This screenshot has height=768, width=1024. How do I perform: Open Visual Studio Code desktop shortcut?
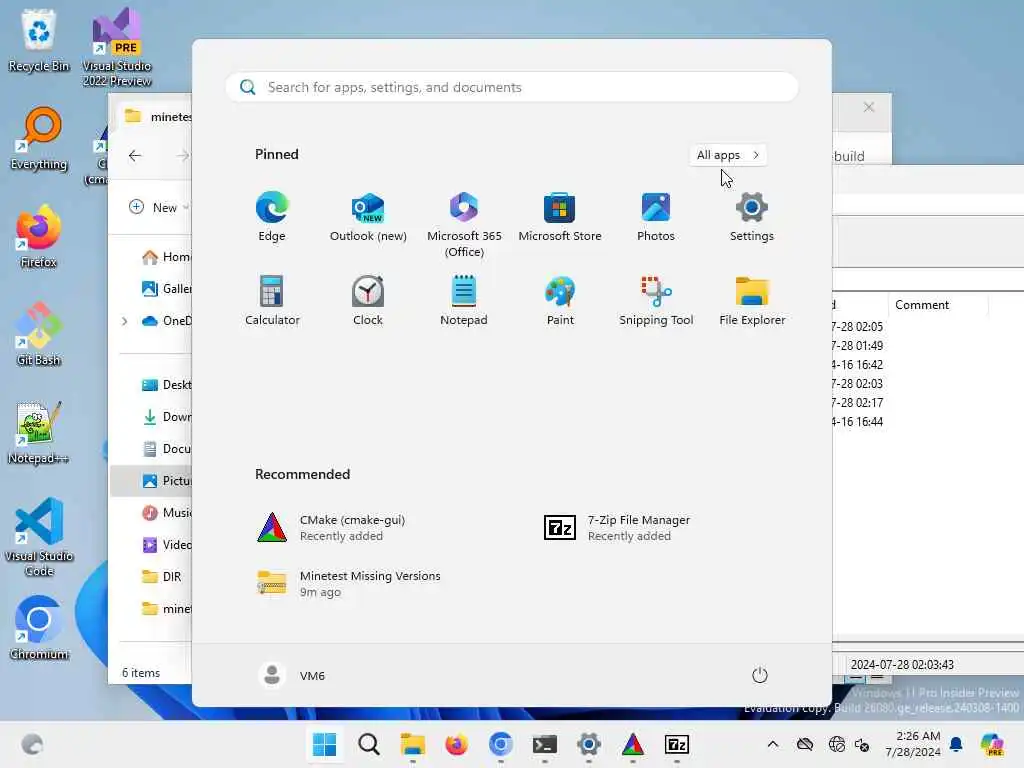pyautogui.click(x=39, y=537)
